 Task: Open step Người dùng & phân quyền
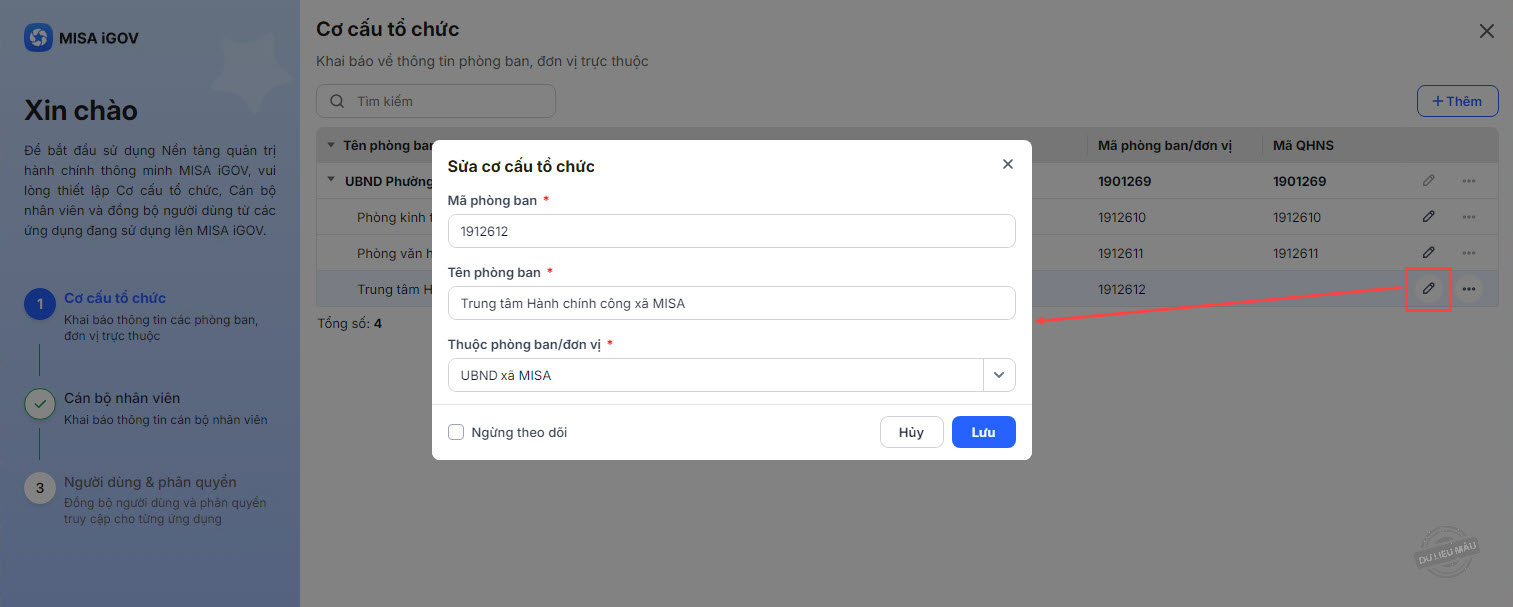point(150,482)
